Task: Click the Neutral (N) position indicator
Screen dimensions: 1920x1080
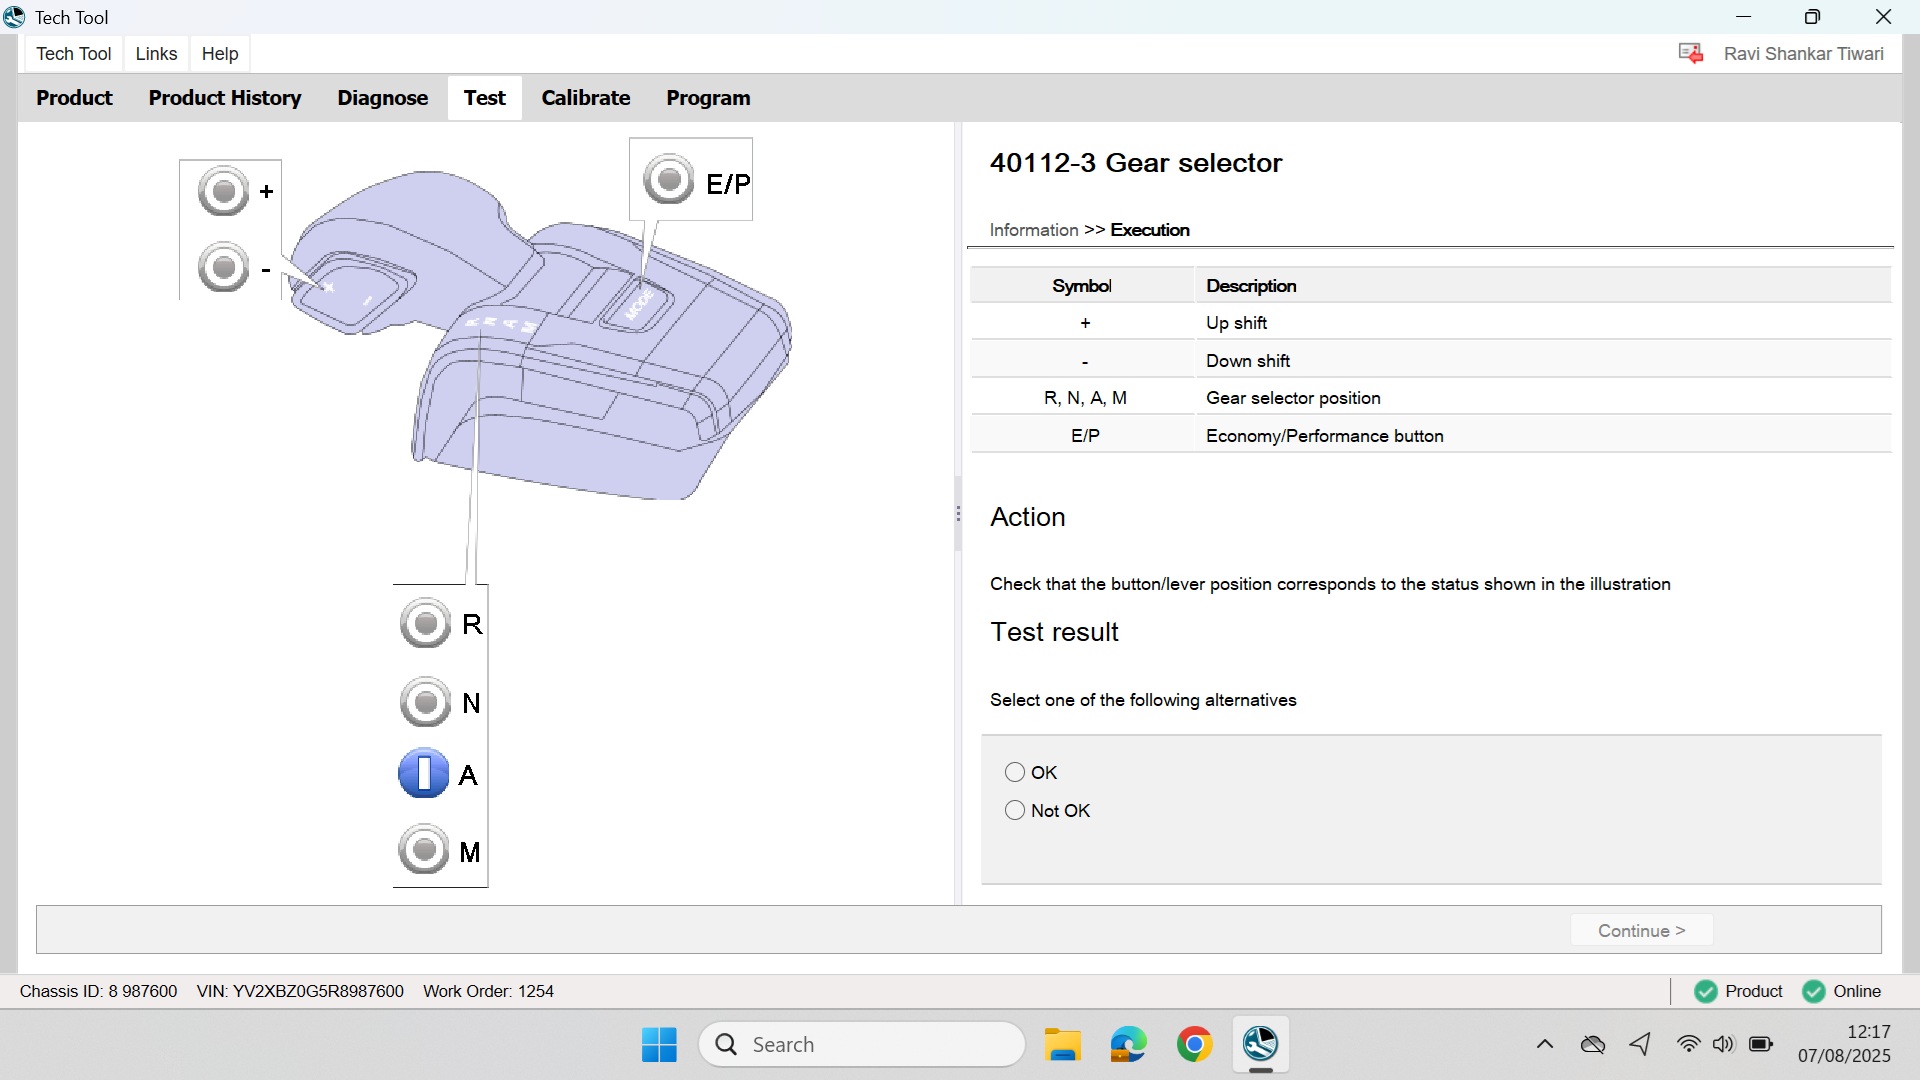Action: (x=425, y=702)
